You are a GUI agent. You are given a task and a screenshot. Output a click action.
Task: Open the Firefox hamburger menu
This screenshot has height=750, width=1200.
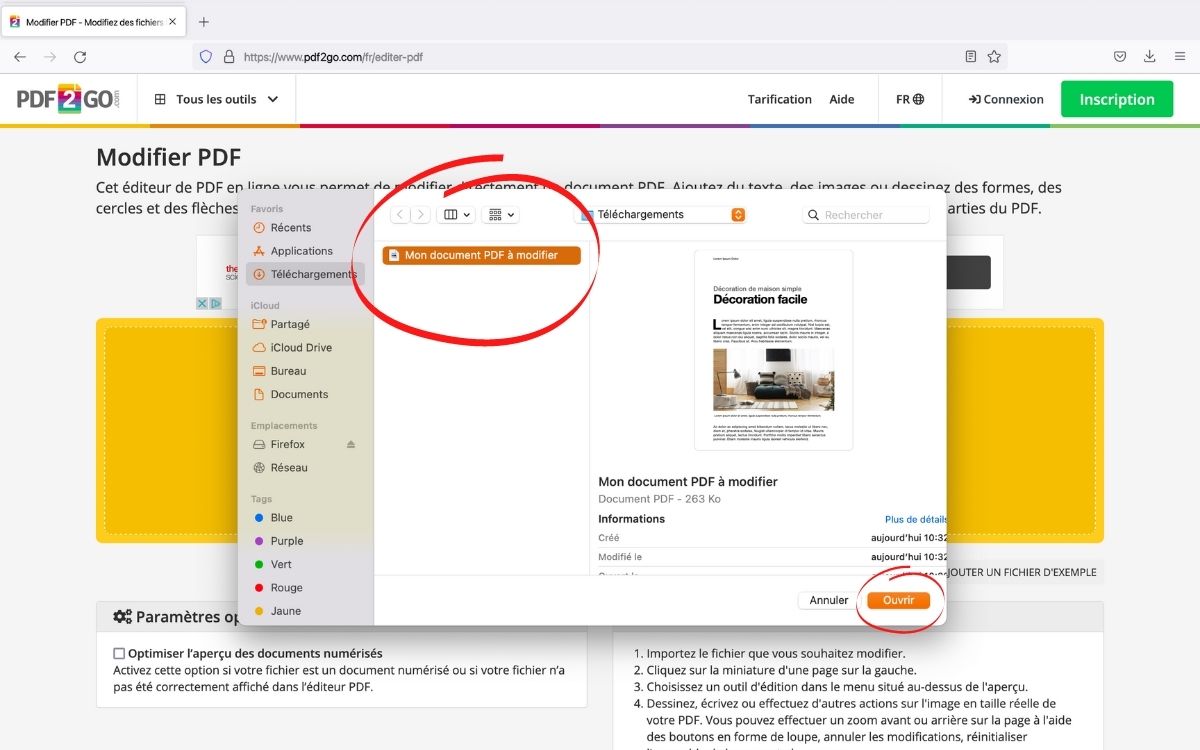pyautogui.click(x=1180, y=57)
